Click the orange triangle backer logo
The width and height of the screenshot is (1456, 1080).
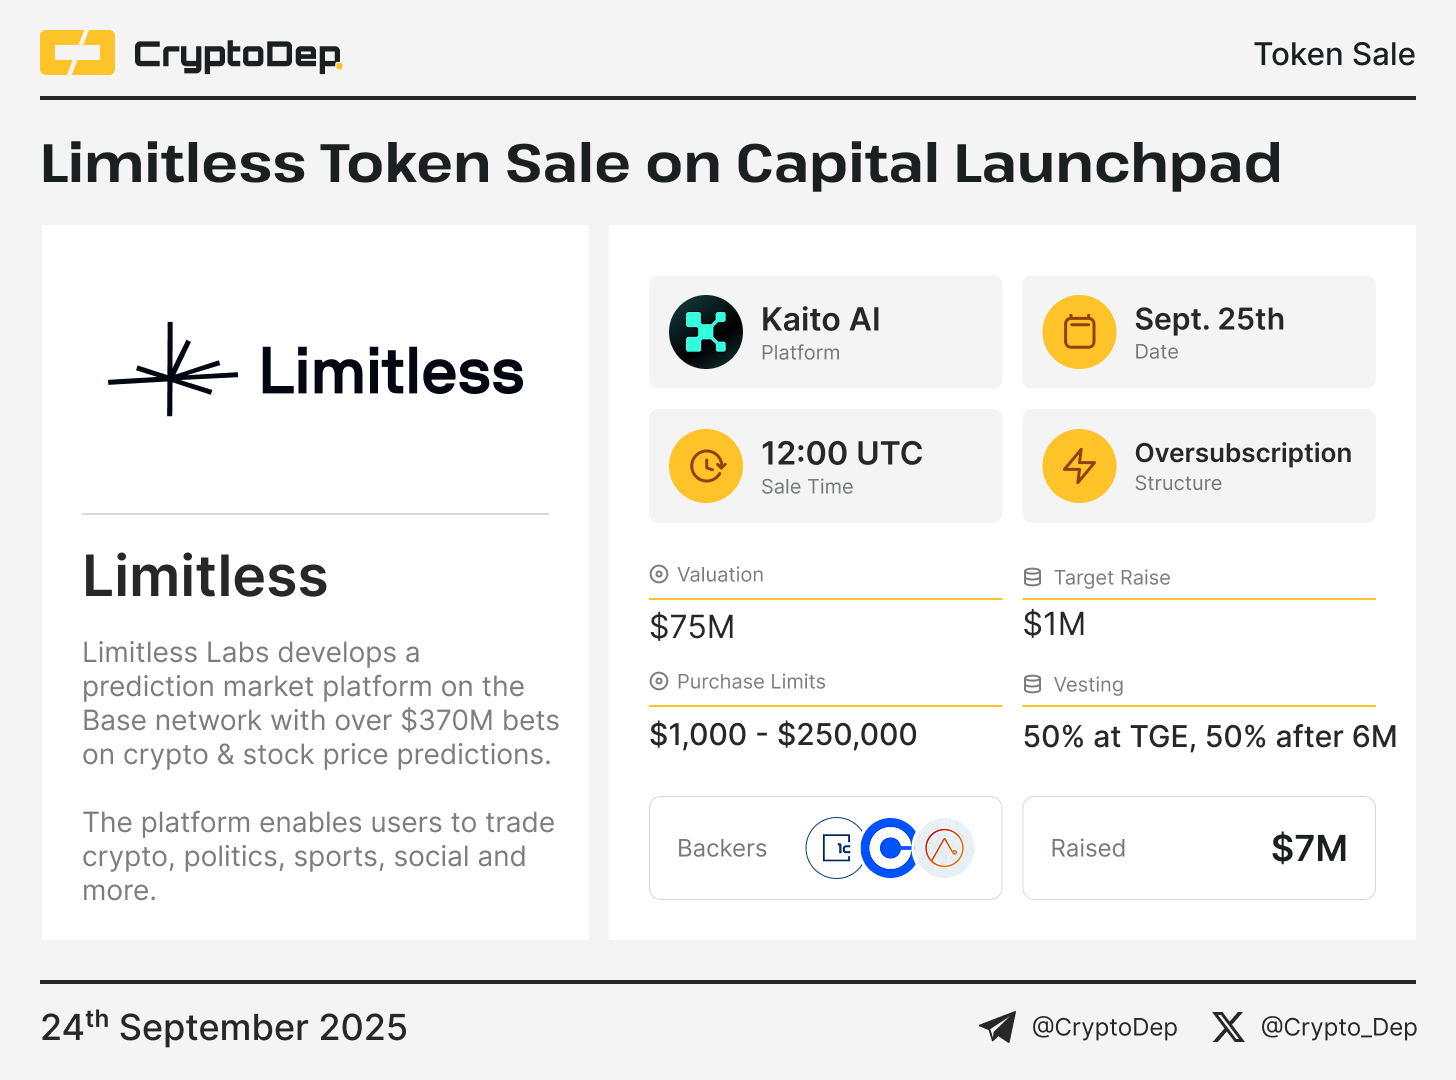pos(944,848)
